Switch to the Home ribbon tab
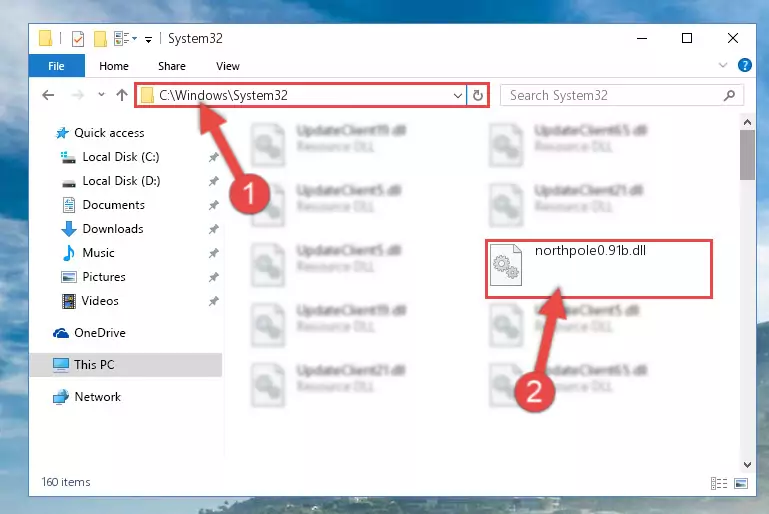Image resolution: width=769 pixels, height=514 pixels. click(114, 66)
